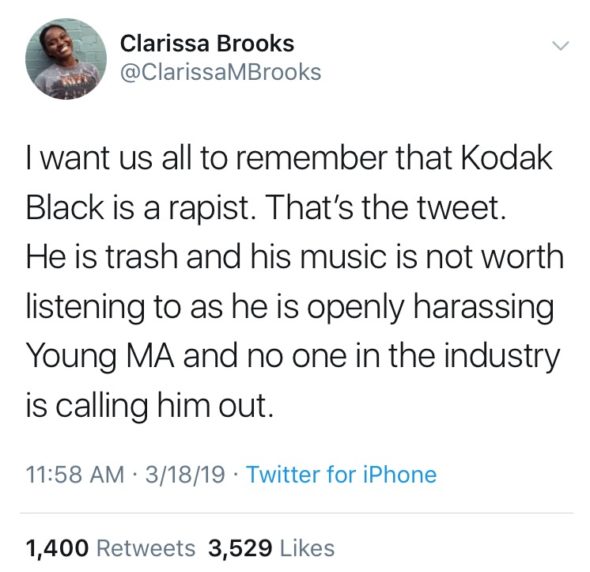Click the Clarissa Brooks display name
The height and width of the screenshot is (572, 590).
(207, 44)
